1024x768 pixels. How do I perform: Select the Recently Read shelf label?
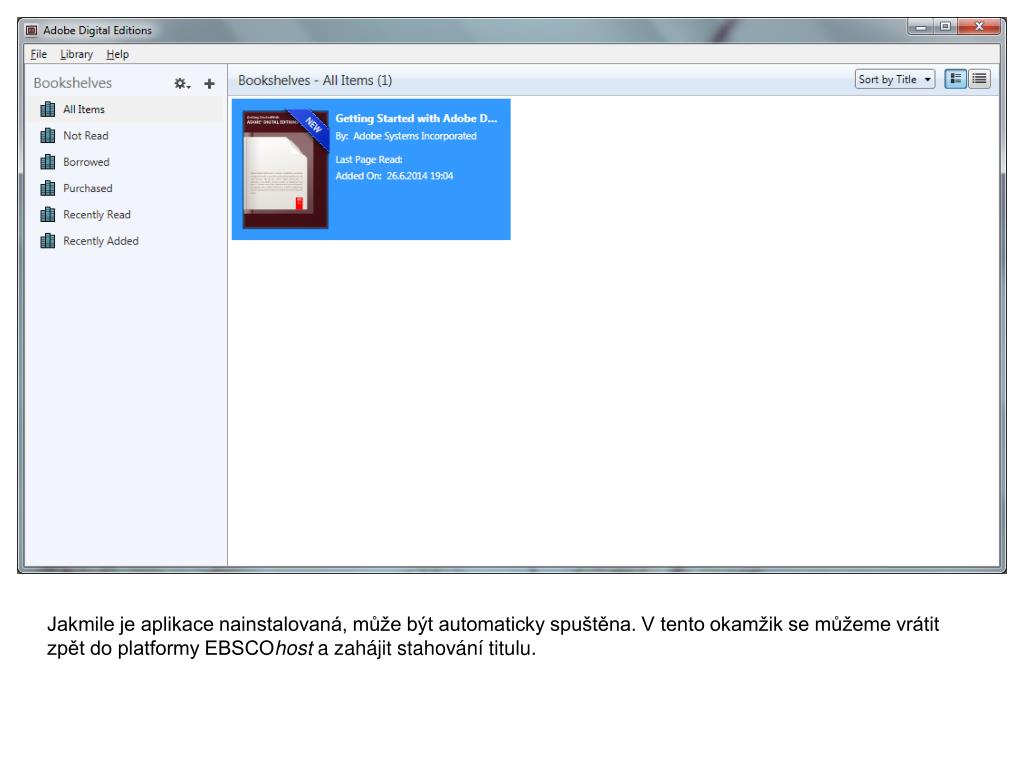97,214
